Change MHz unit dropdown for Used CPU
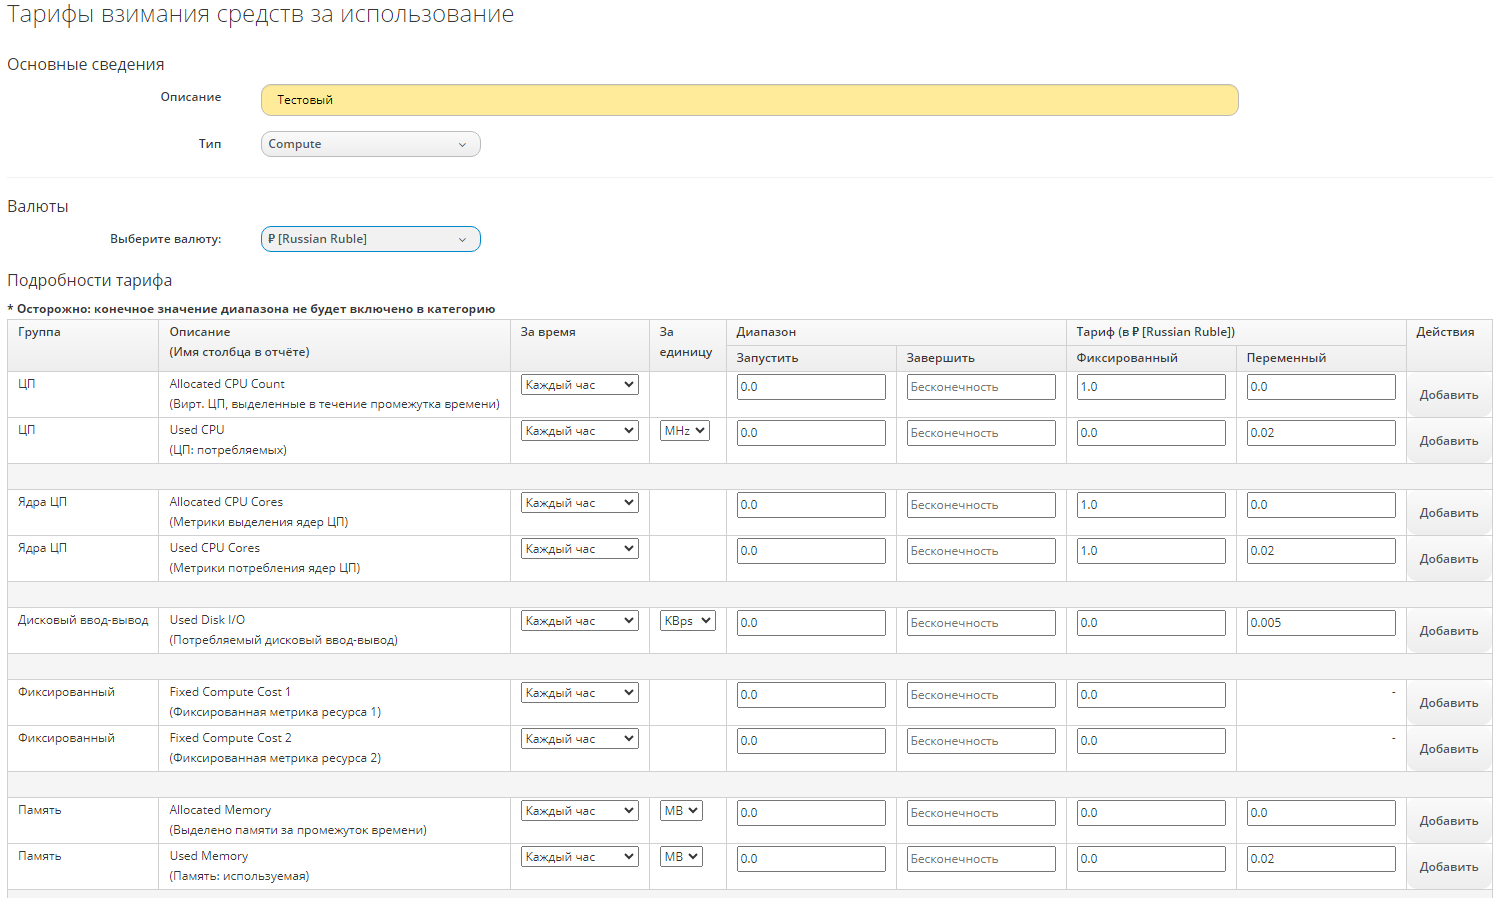Image resolution: width=1506 pixels, height=898 pixels. (x=685, y=431)
